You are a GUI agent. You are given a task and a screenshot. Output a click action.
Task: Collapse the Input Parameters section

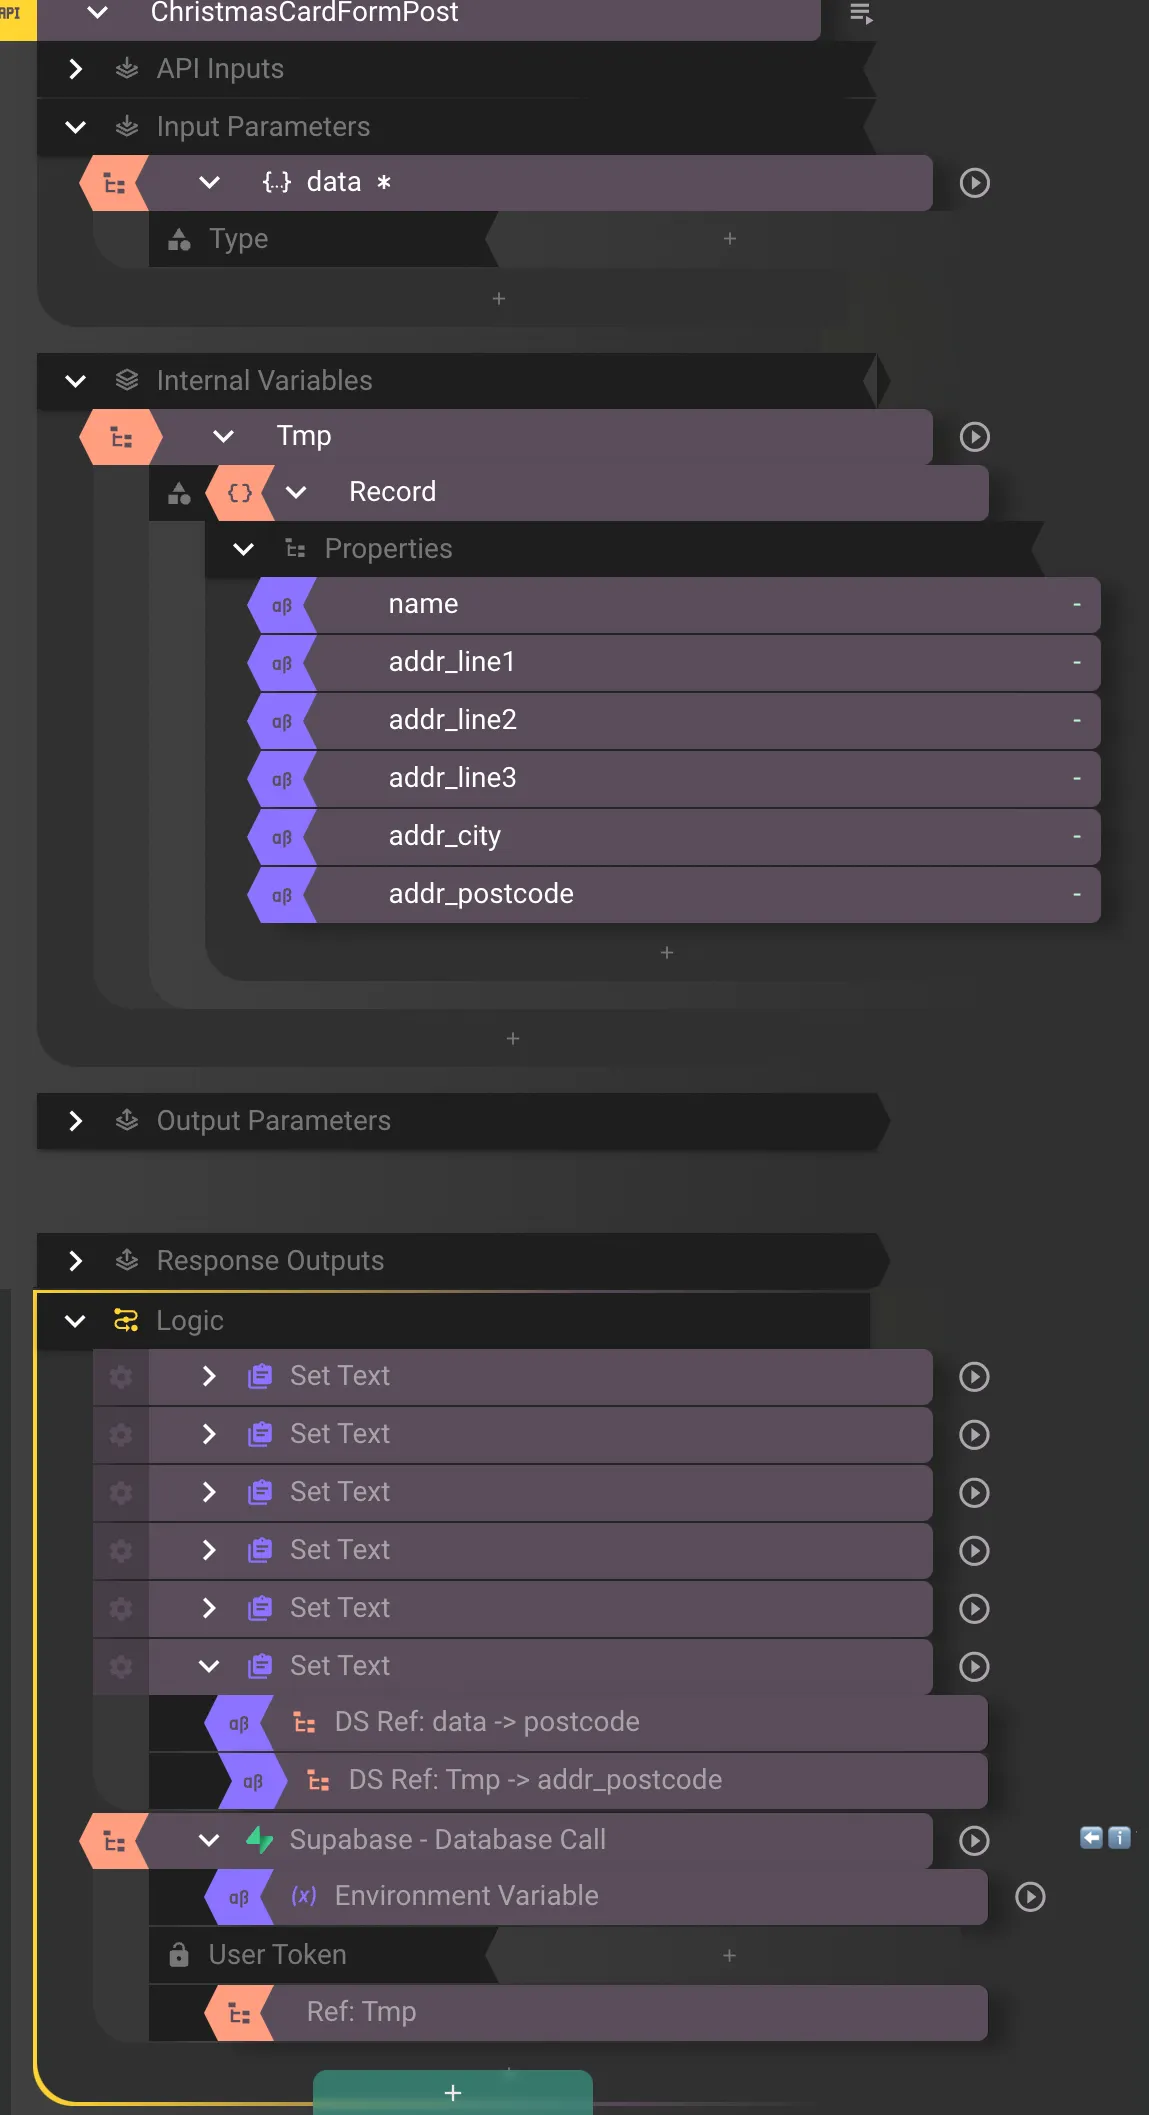[75, 127]
